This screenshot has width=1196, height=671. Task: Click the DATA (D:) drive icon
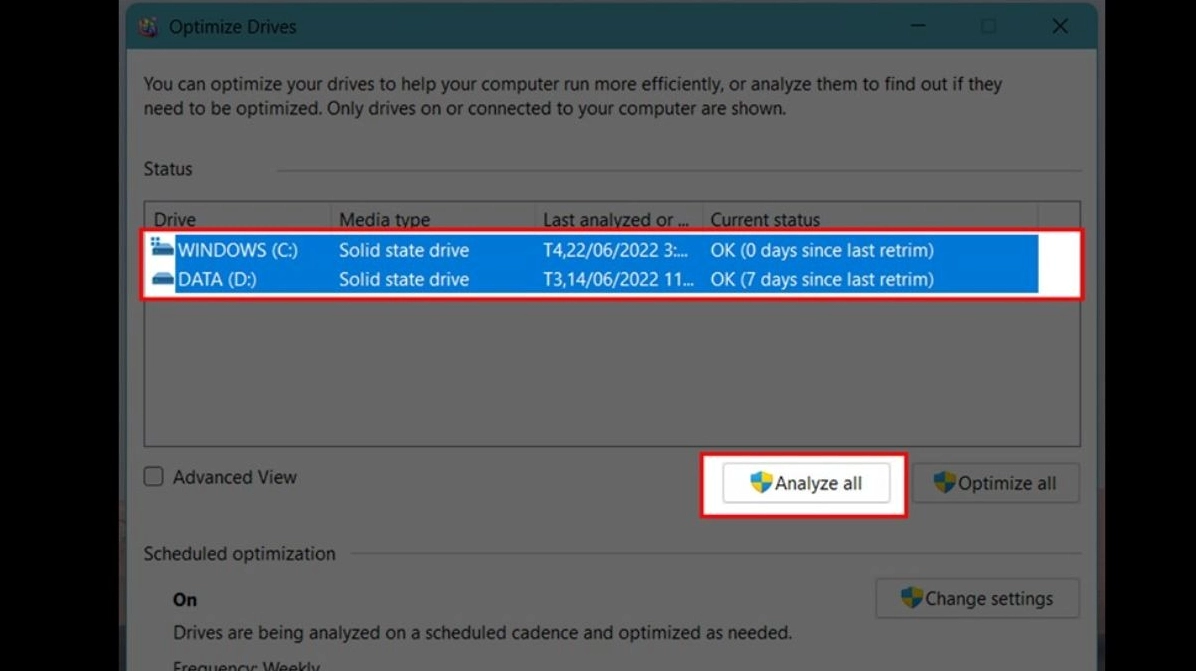162,279
